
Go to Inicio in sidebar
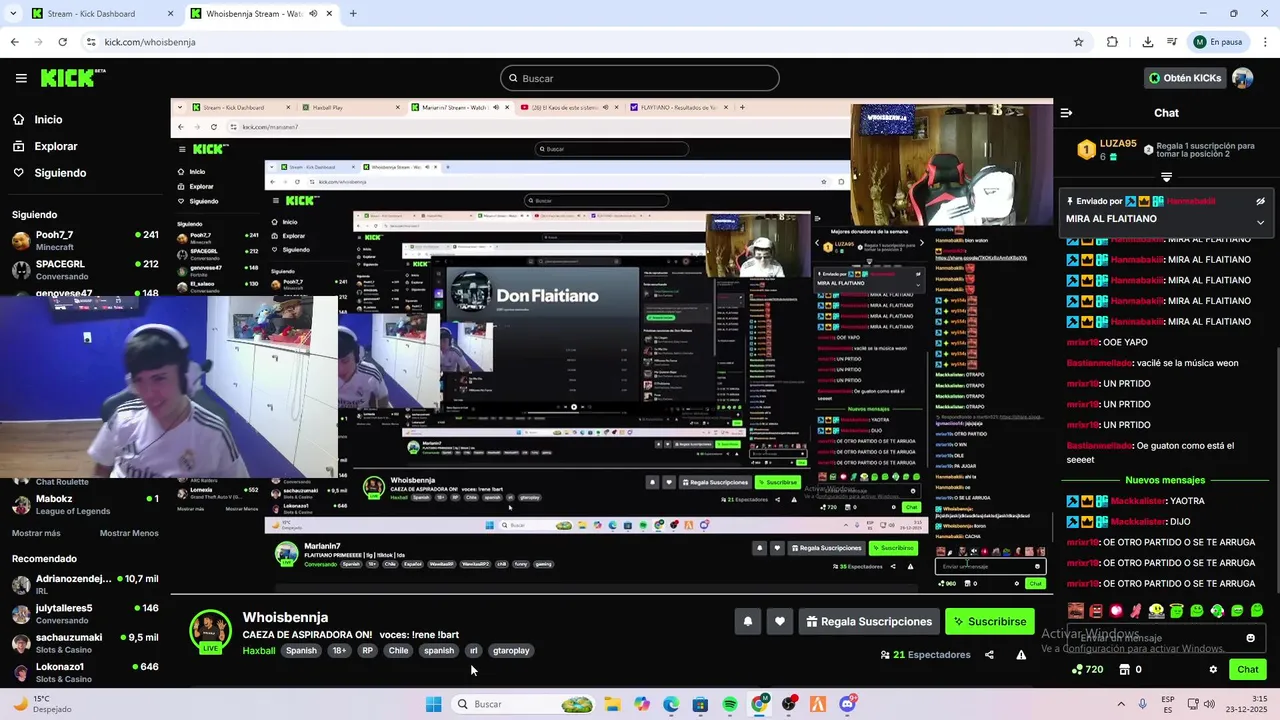point(37,119)
